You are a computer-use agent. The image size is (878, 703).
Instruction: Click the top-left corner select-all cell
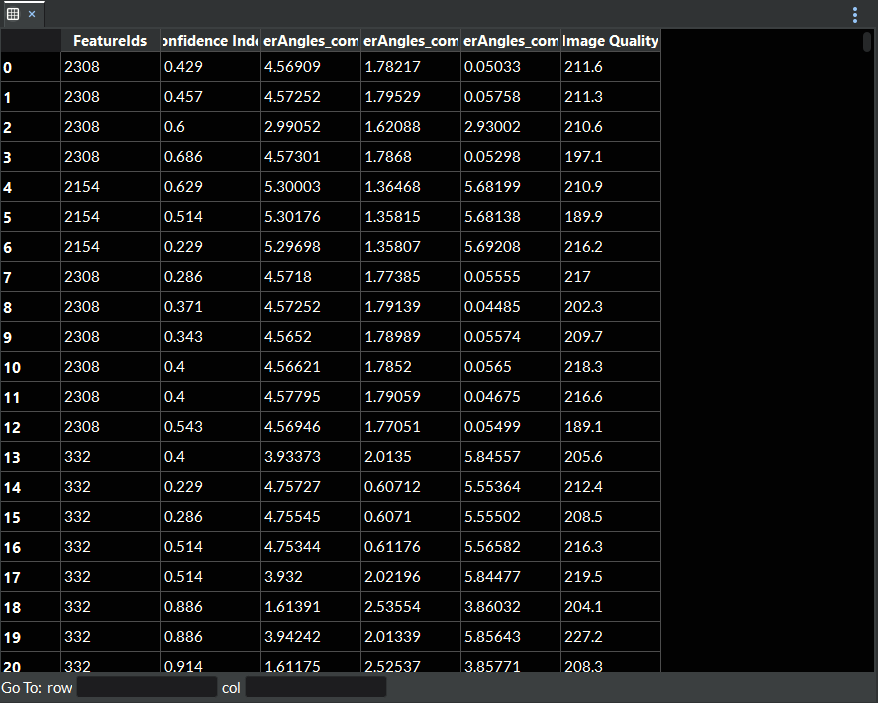(30, 41)
